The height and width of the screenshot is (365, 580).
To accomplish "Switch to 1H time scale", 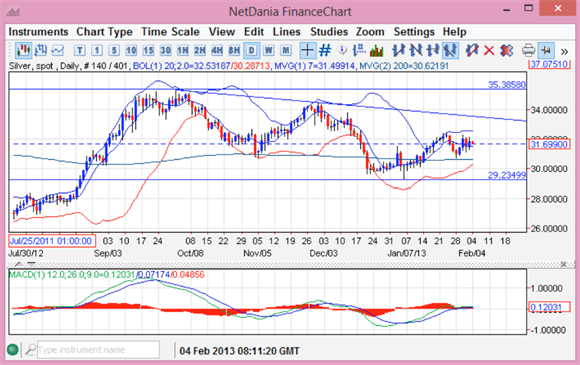I will click(x=182, y=50).
